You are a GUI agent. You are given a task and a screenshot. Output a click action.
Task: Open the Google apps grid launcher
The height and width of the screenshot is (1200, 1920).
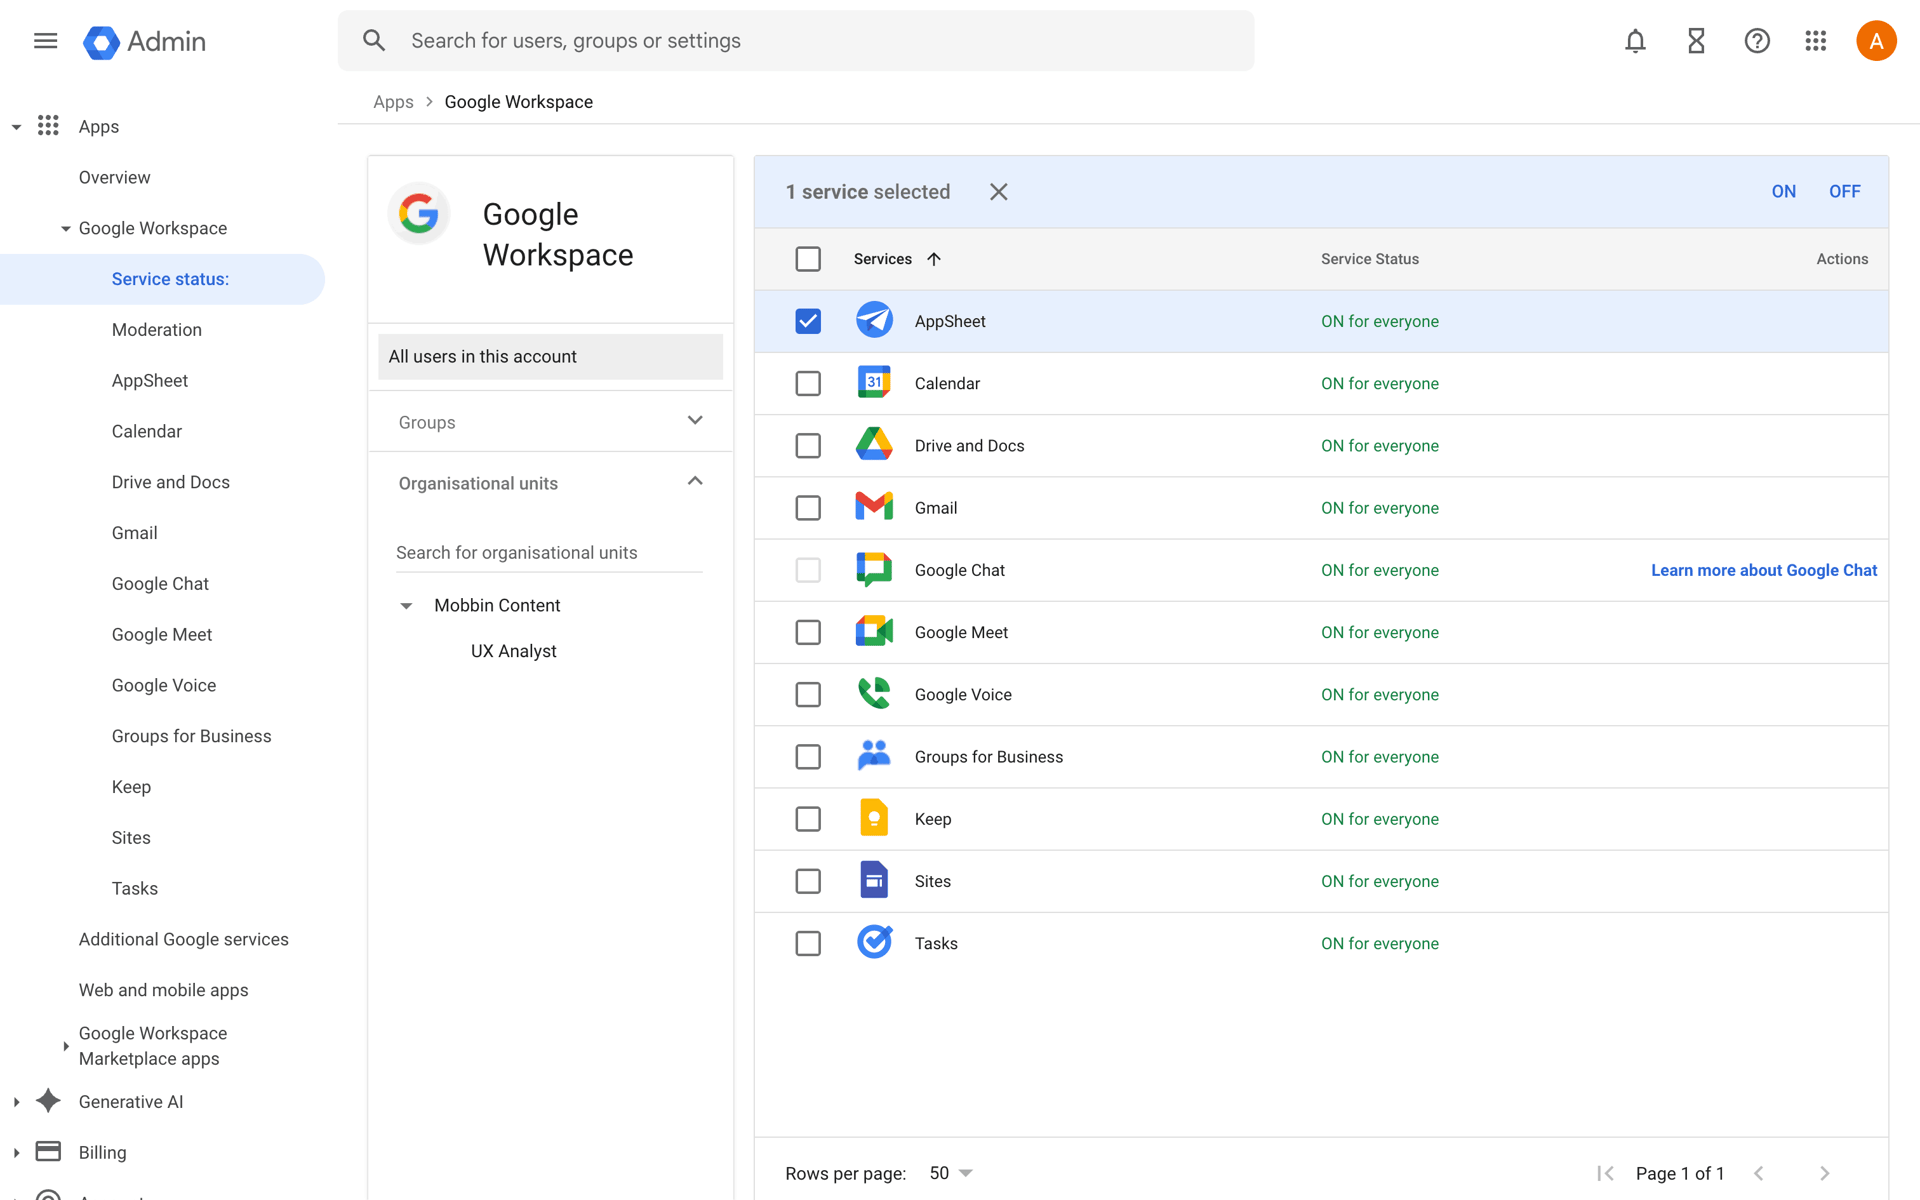click(x=1816, y=41)
